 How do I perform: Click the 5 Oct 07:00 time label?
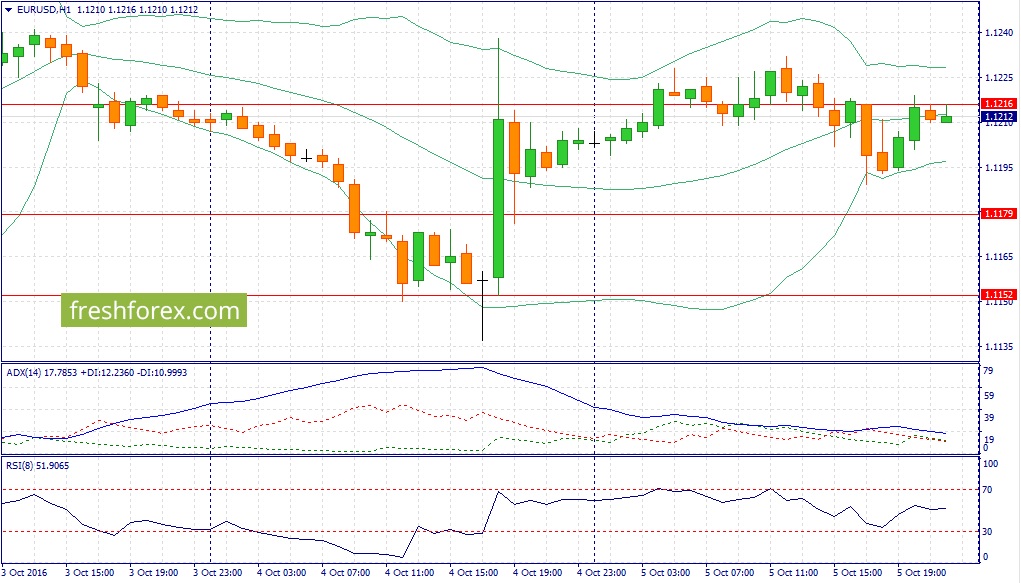coord(729,573)
